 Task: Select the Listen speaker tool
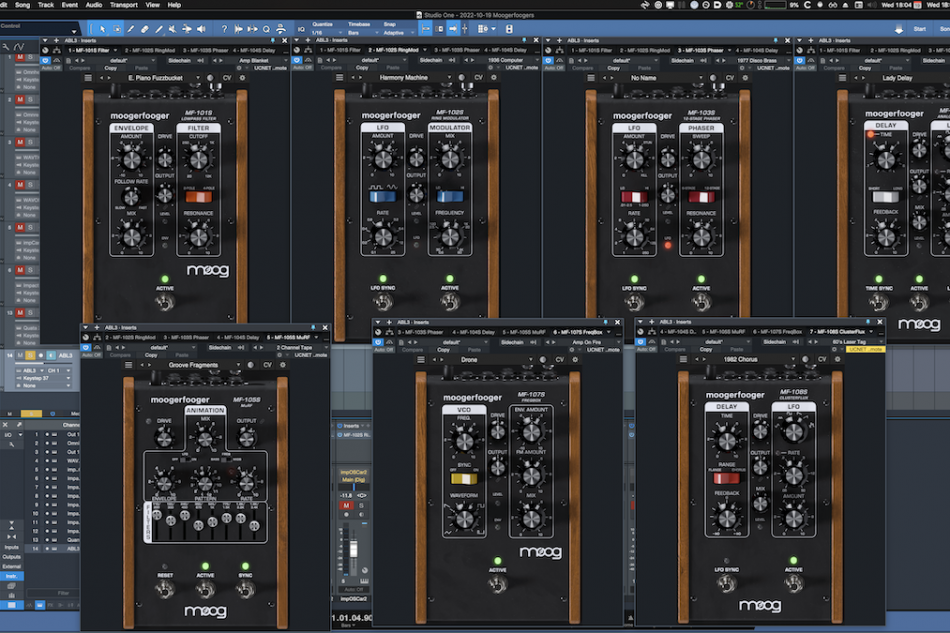(201, 28)
